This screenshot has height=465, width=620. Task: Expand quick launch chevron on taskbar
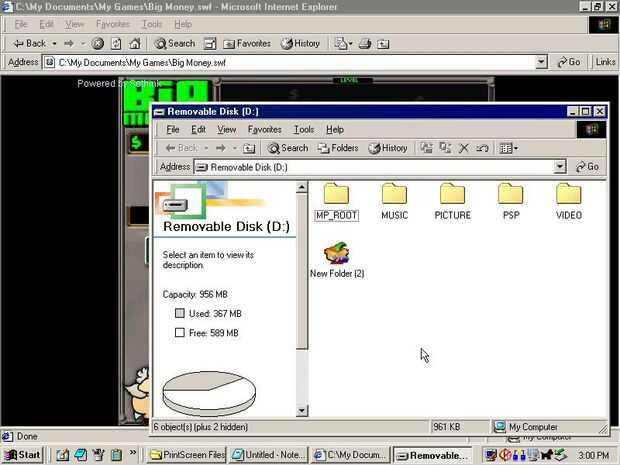pyautogui.click(x=132, y=452)
